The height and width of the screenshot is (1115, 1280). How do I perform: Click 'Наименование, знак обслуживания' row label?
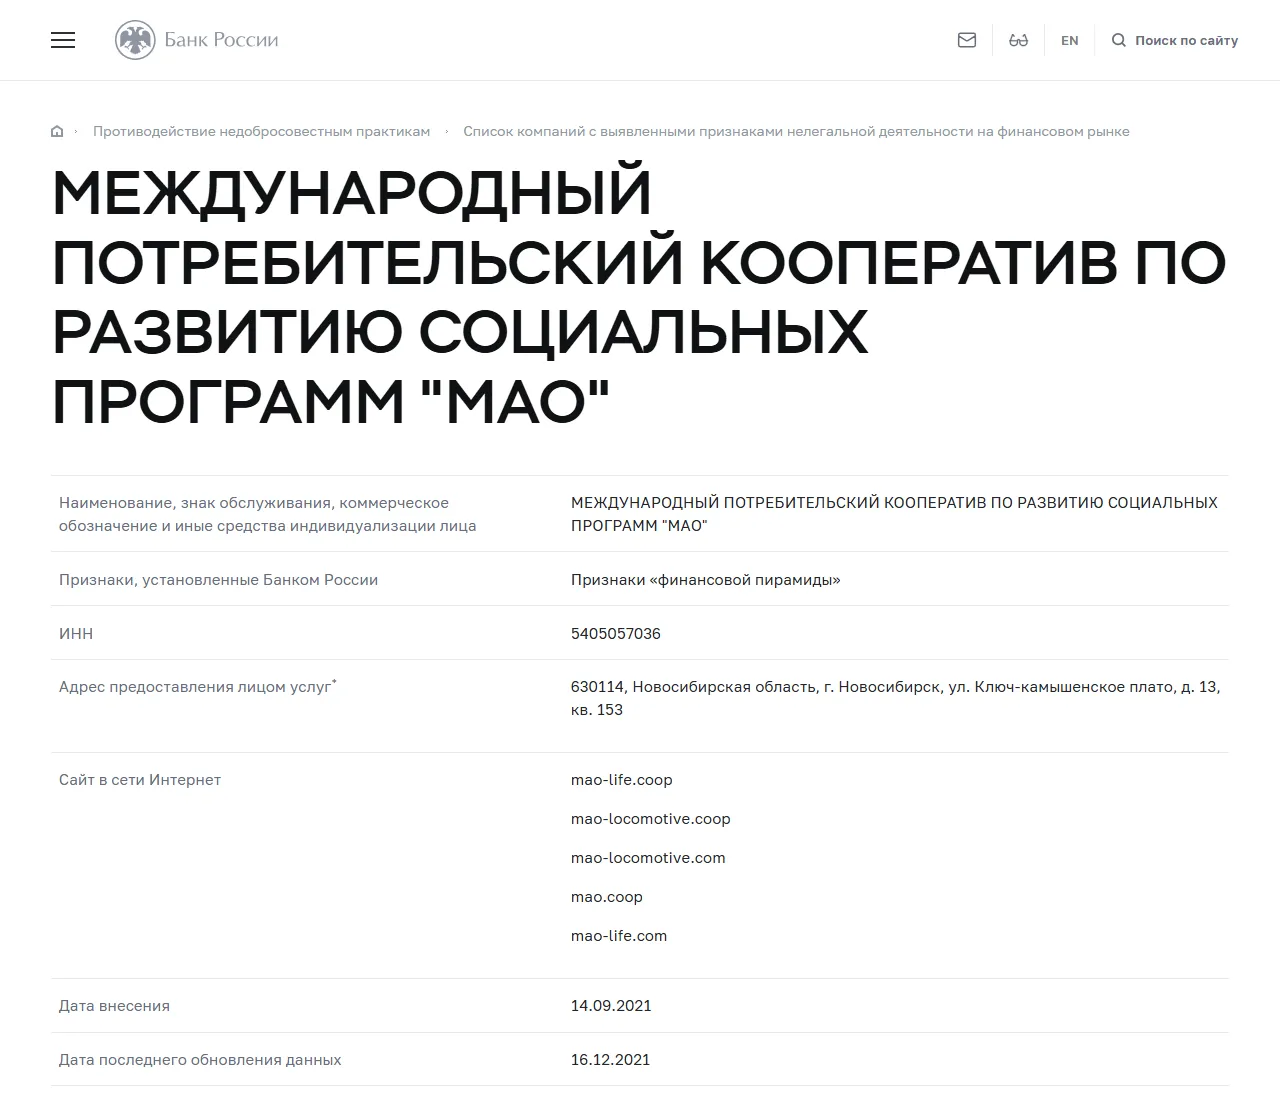pos(267,514)
